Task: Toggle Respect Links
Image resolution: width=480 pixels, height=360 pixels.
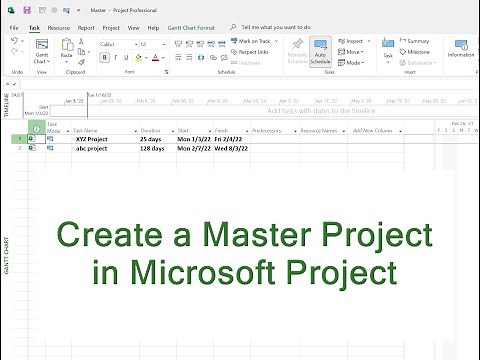Action: pos(249,52)
